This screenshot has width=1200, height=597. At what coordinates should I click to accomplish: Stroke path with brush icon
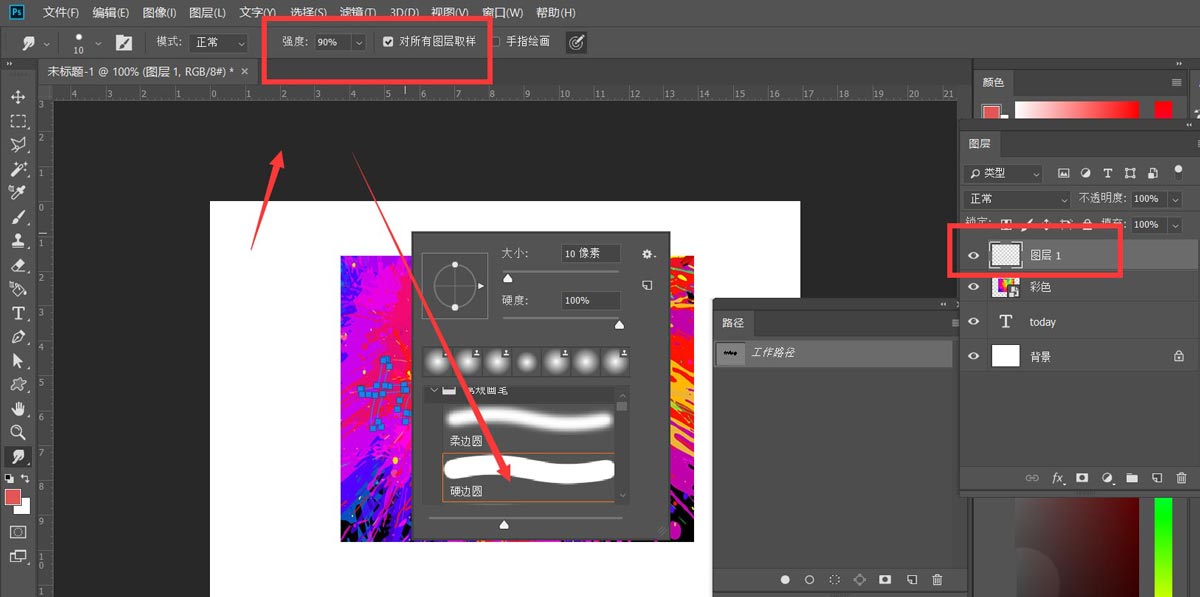[809, 579]
